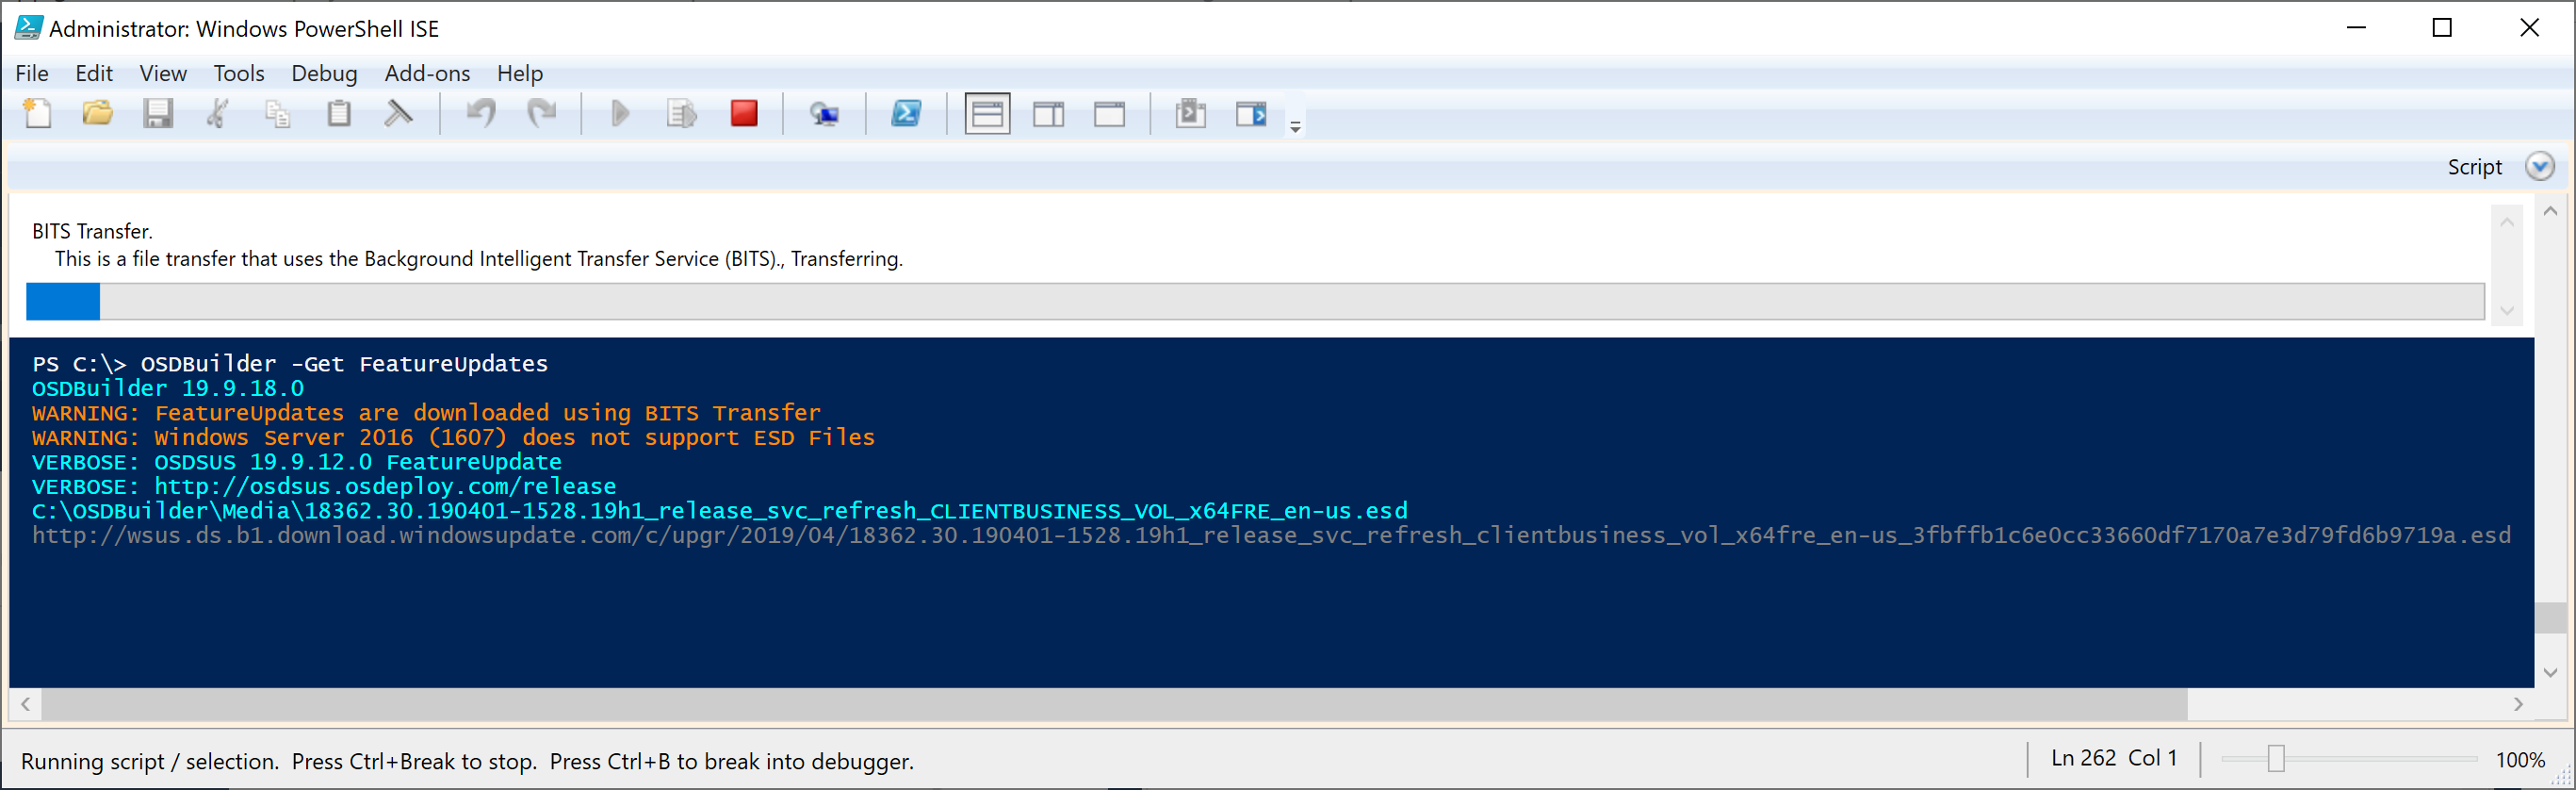Click the Open script folder icon
This screenshot has width=2576, height=790.
click(x=98, y=114)
